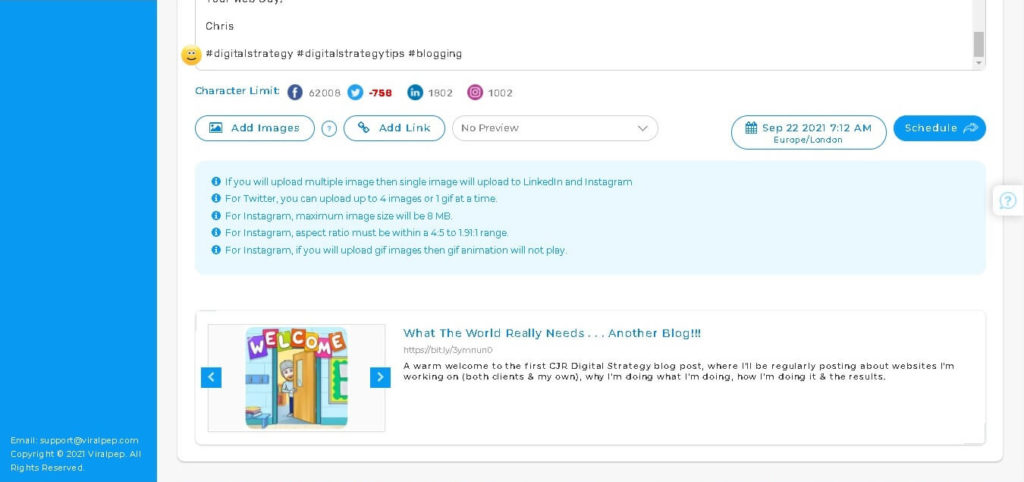
Task: Open the 'What The World Really Needs' blog title
Action: pos(552,333)
